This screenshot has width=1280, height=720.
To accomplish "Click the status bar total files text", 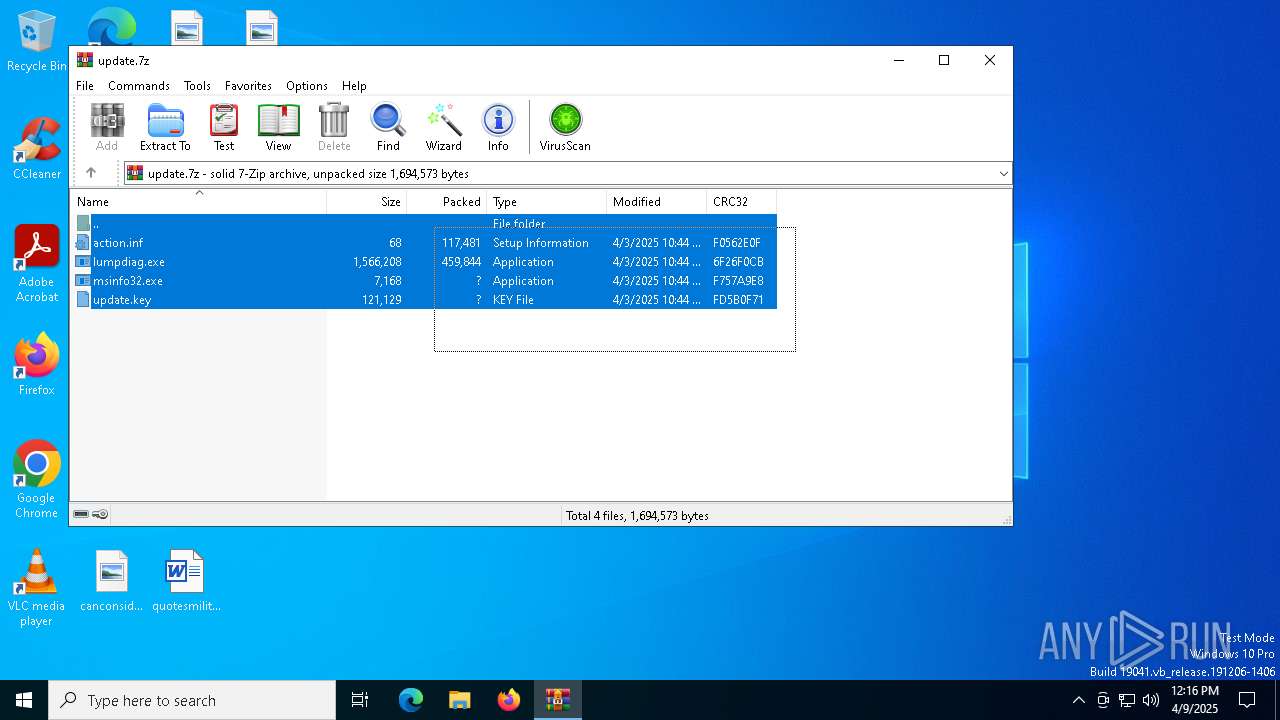I will [x=637, y=516].
